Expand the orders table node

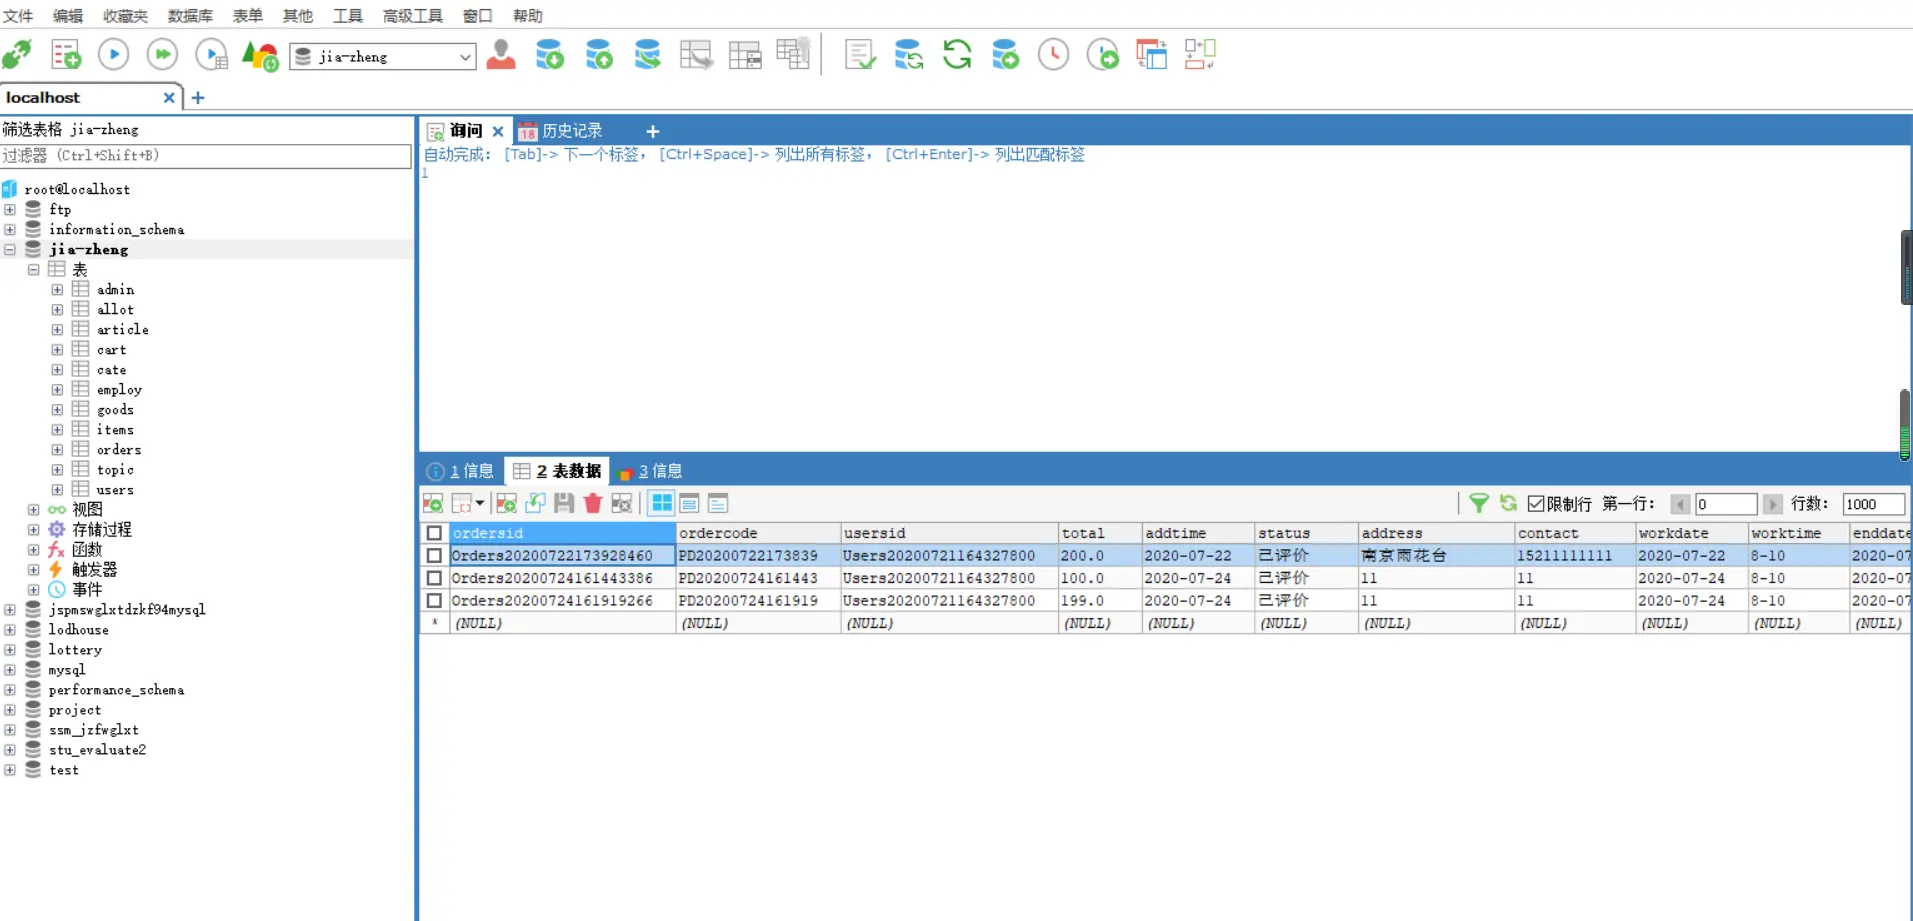point(57,450)
